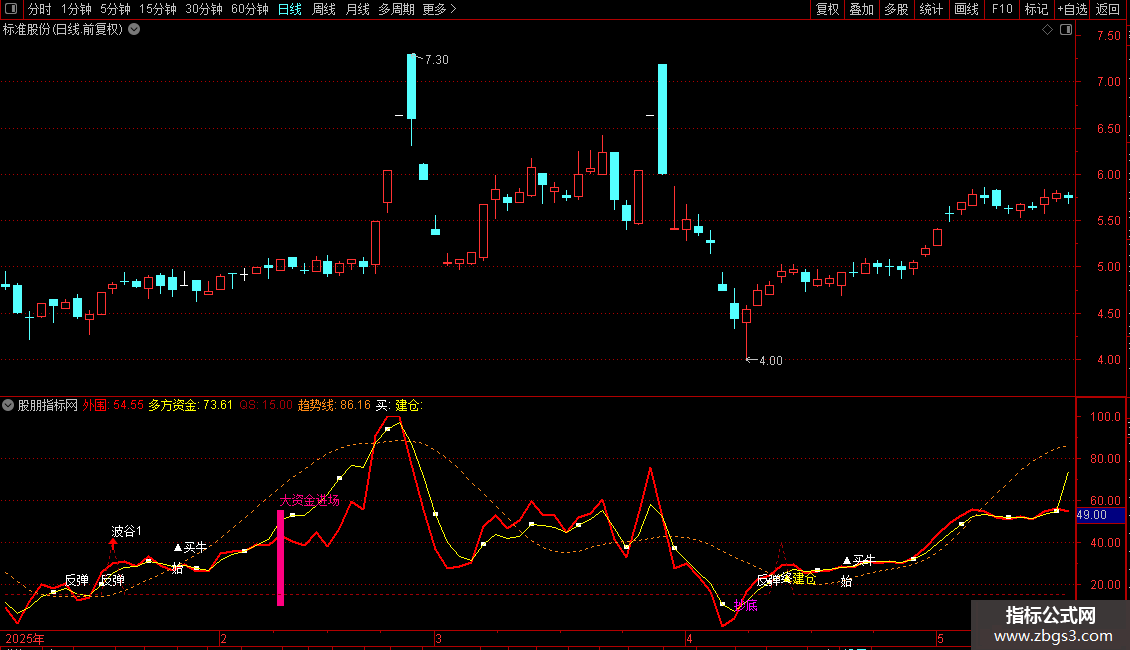Toggle the right side panel icon
Screen dimensions: 1130x650
click(x=1066, y=30)
